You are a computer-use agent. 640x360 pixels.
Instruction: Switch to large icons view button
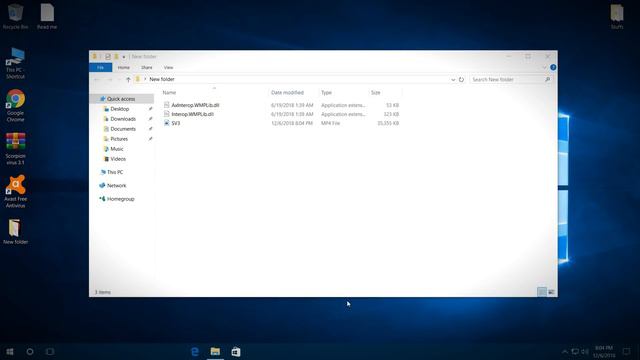pyautogui.click(x=551, y=292)
